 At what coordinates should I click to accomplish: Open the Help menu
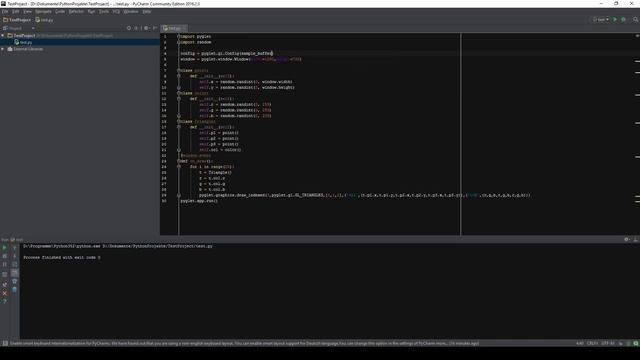147,11
